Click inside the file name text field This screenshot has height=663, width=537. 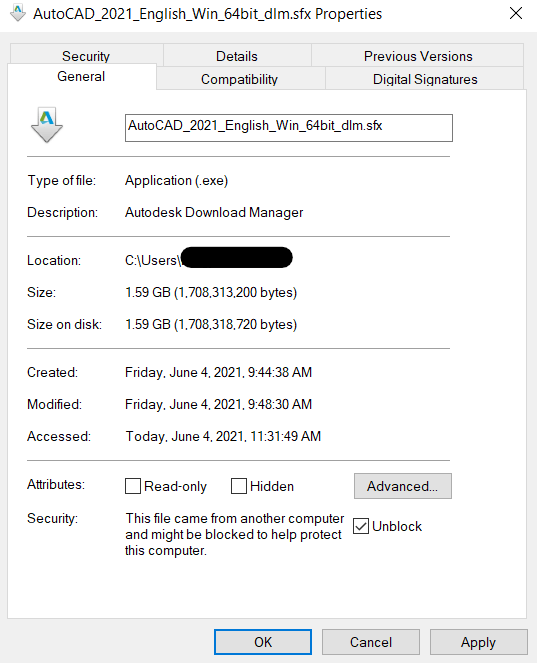pos(289,128)
